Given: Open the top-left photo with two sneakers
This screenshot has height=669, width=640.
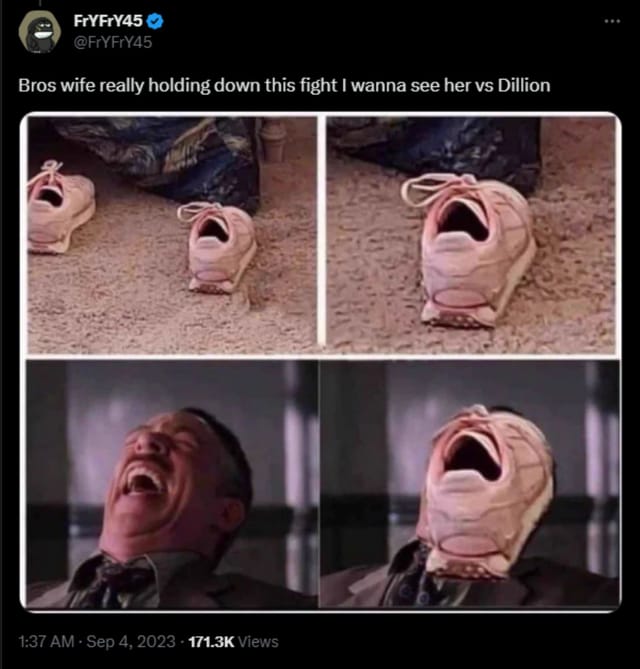Looking at the screenshot, I should 172,234.
